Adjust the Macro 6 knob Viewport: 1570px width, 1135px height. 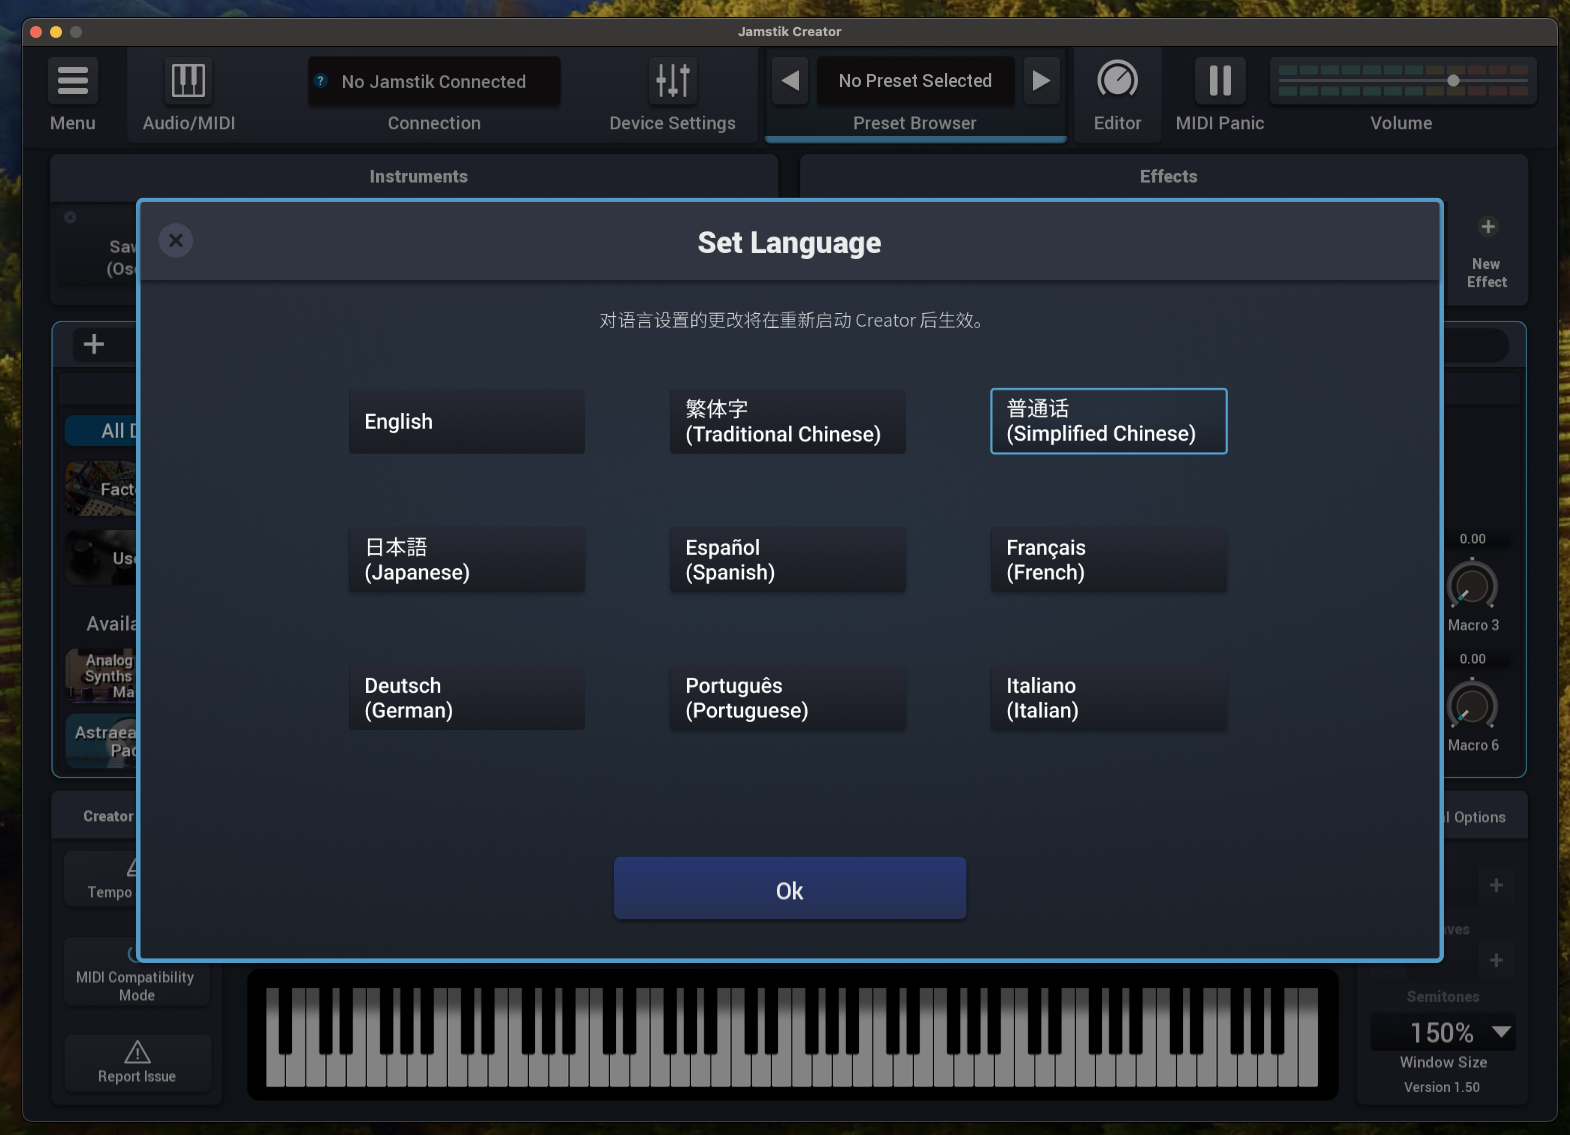click(1472, 706)
